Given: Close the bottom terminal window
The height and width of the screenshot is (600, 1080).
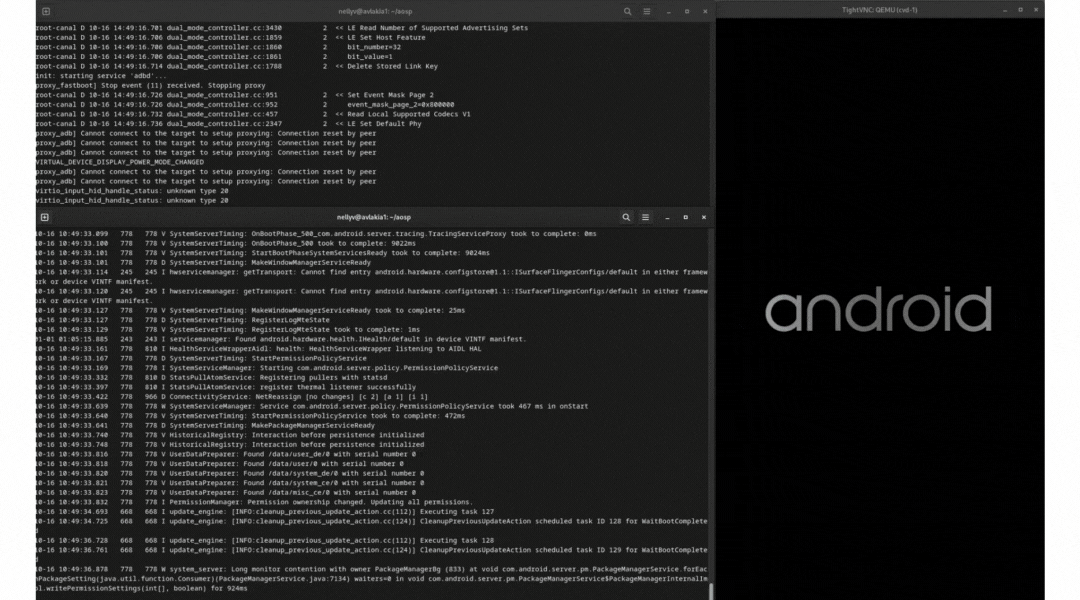Looking at the screenshot, I should 703,217.
